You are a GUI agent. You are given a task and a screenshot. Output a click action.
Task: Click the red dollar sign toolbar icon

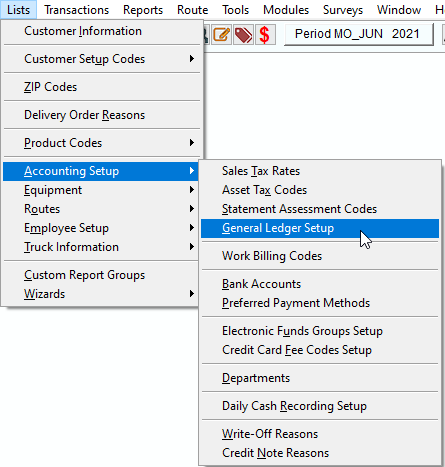coord(265,35)
